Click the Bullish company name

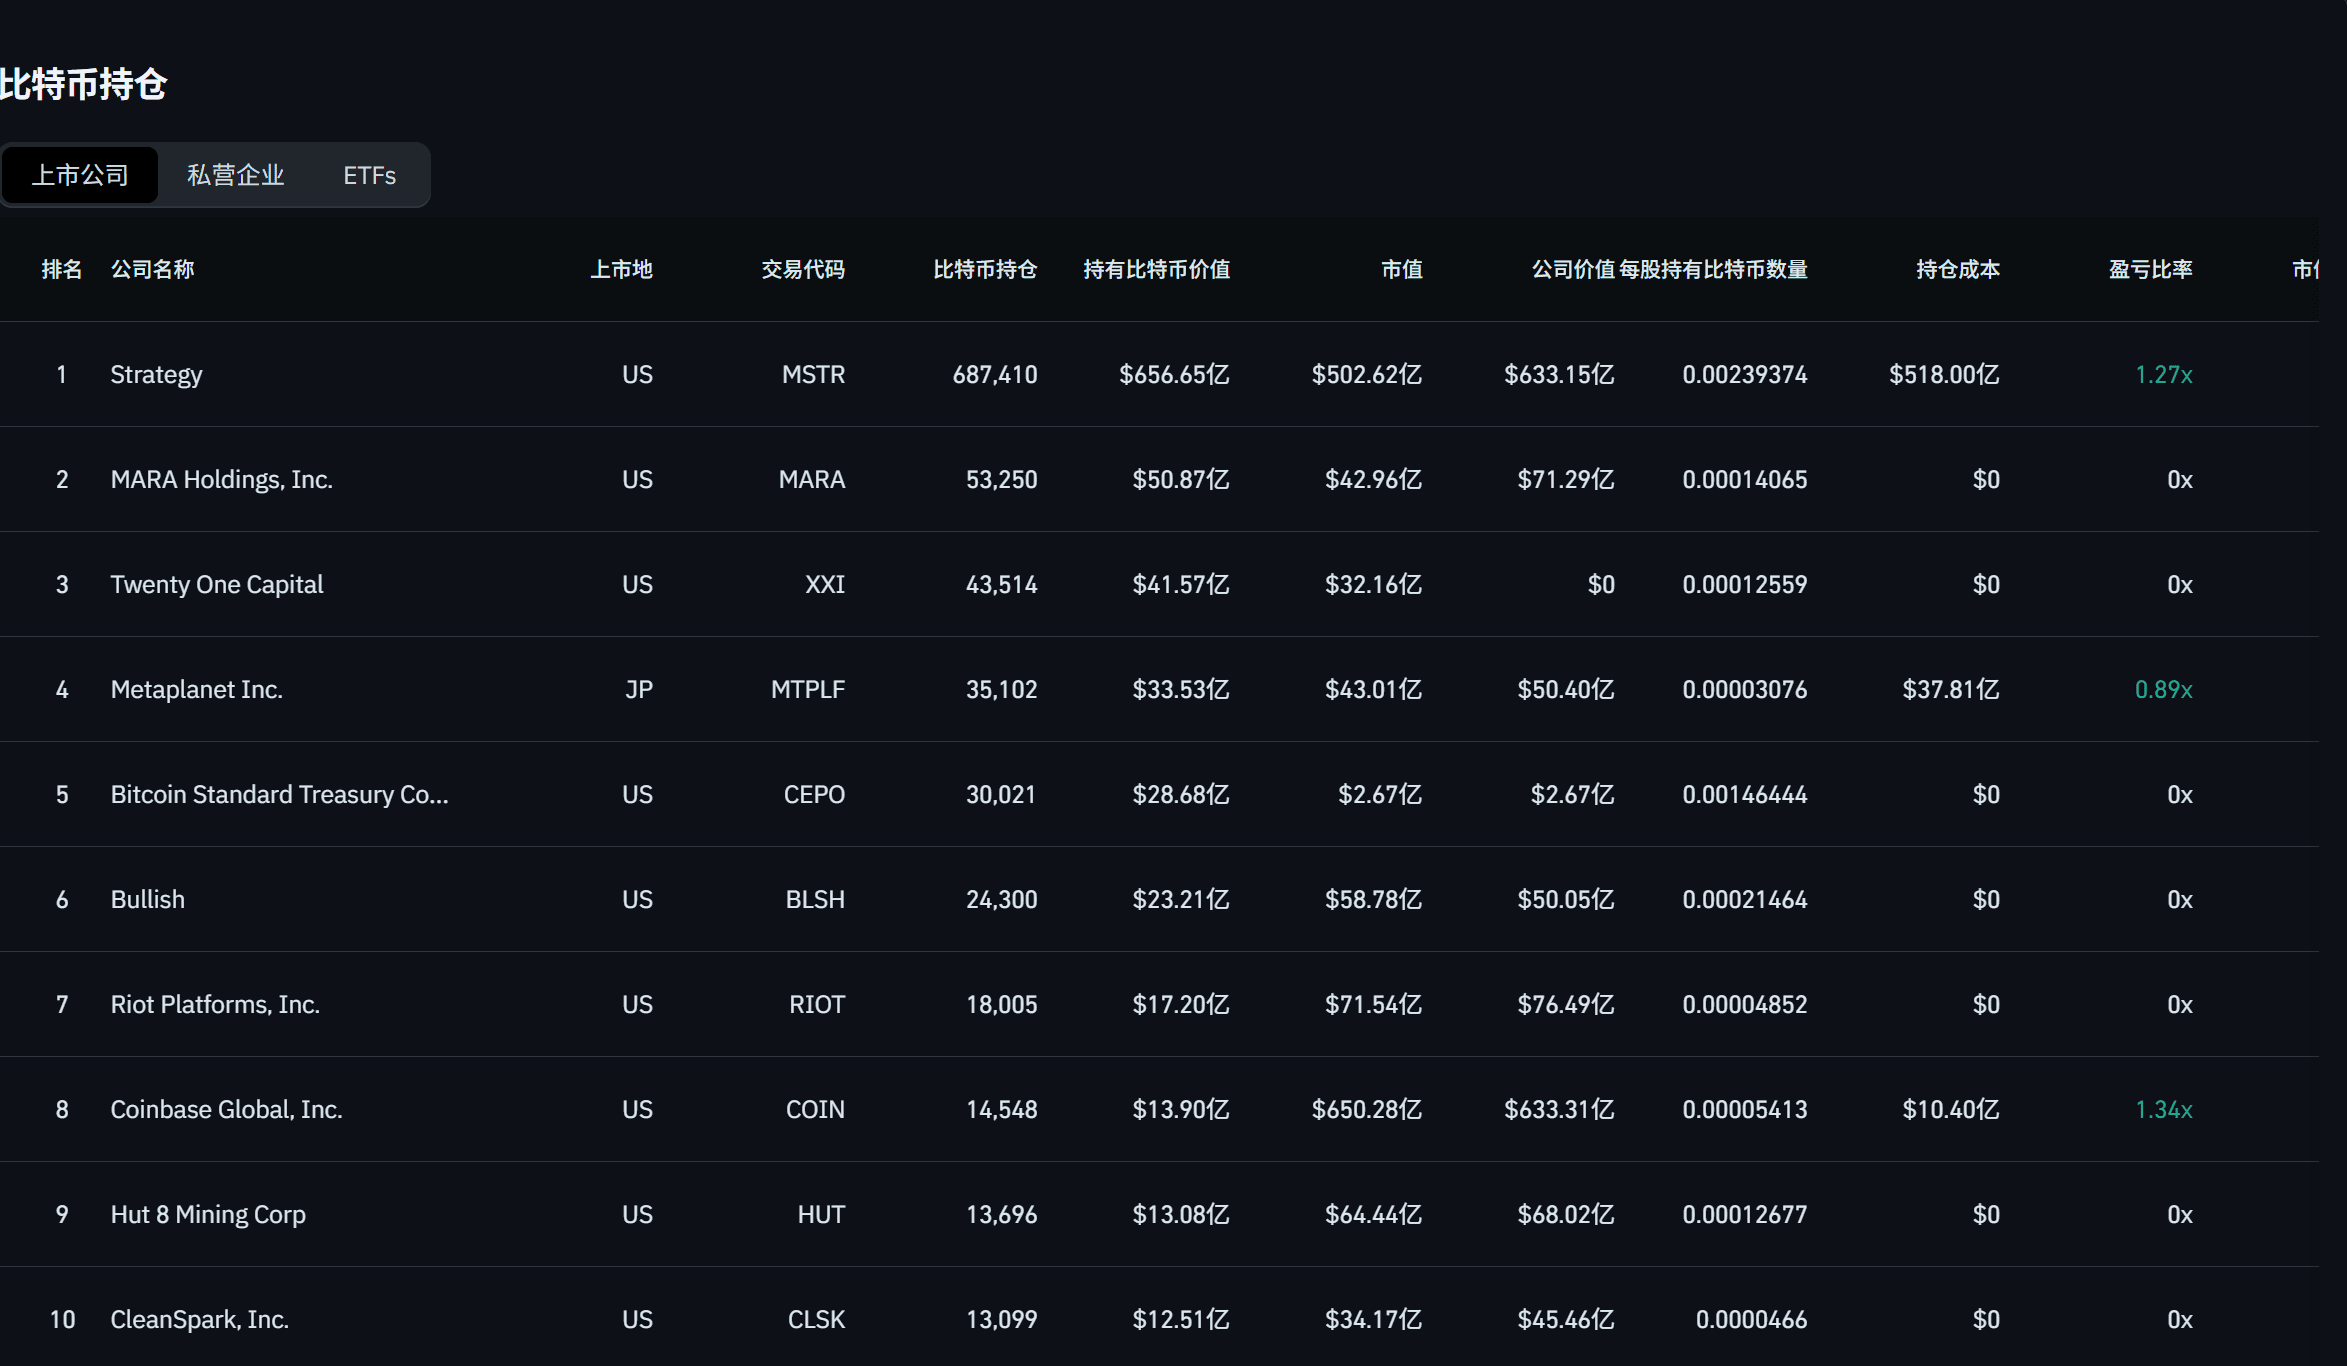click(147, 899)
